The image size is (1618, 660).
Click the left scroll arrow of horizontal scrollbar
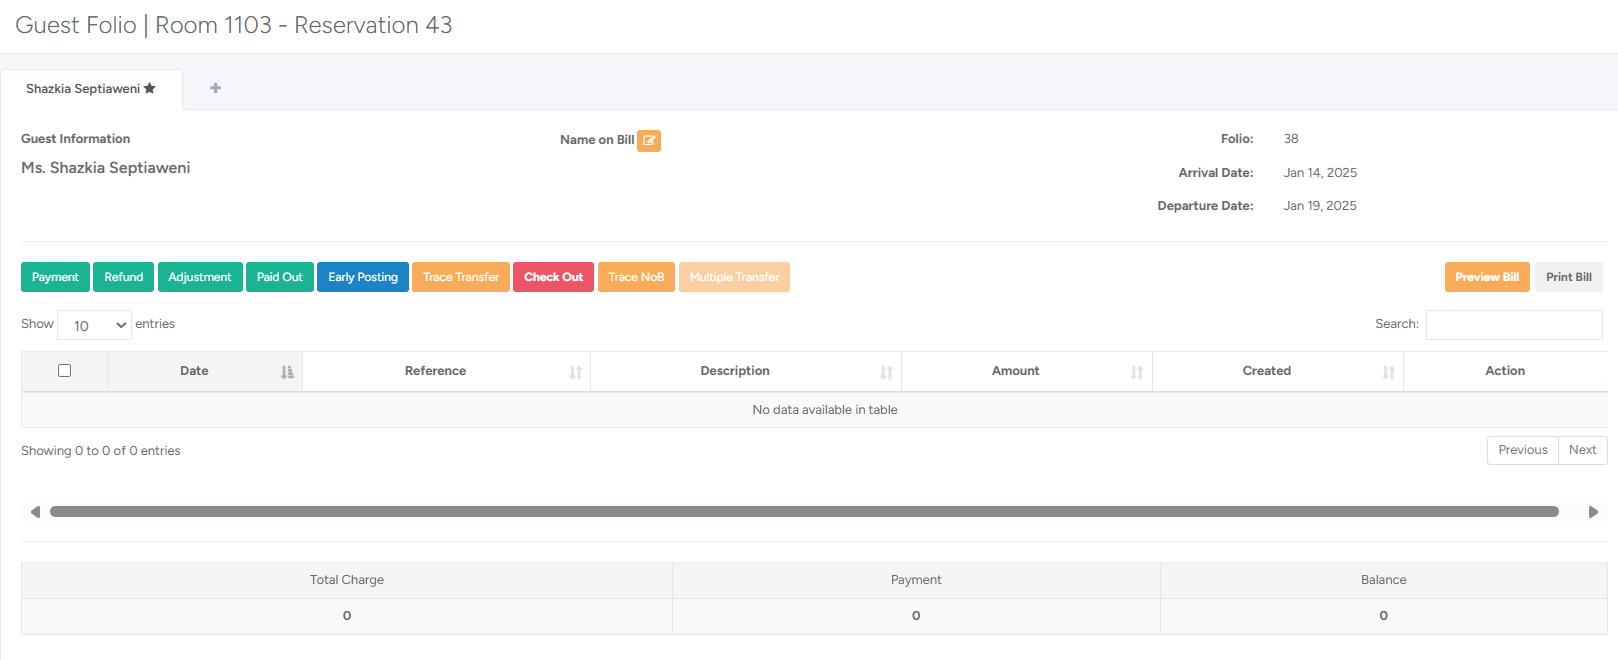point(35,512)
